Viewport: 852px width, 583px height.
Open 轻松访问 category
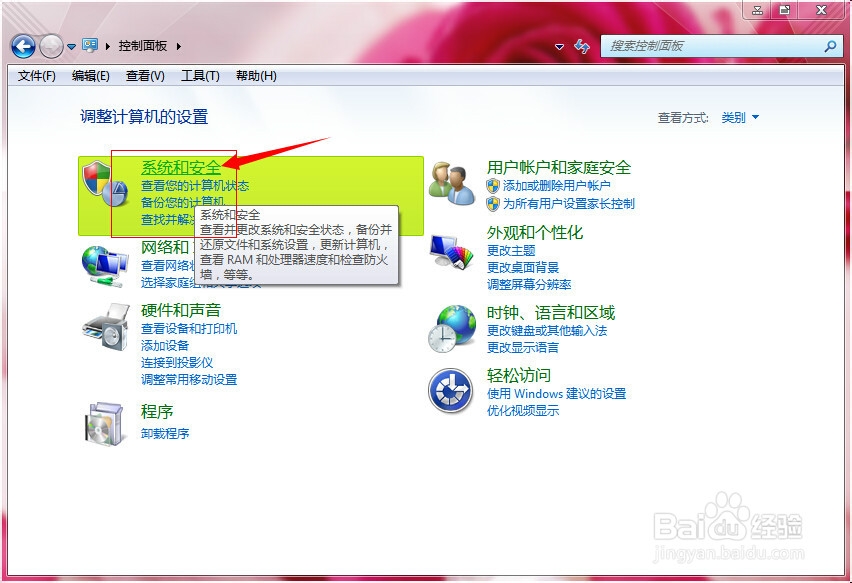coord(518,375)
